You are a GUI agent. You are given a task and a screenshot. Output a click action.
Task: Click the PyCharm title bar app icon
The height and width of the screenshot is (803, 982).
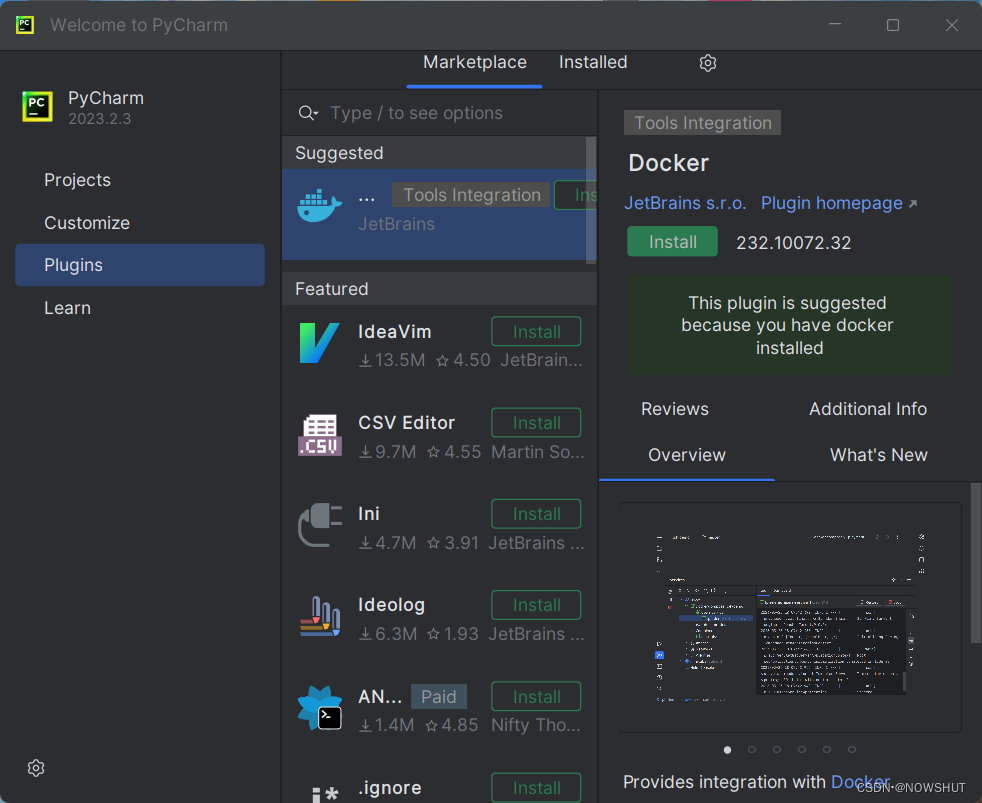point(25,25)
